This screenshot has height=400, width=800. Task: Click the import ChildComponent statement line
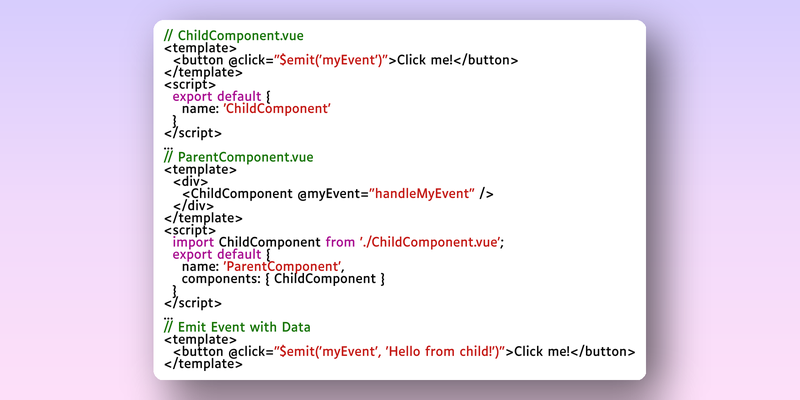pos(338,242)
